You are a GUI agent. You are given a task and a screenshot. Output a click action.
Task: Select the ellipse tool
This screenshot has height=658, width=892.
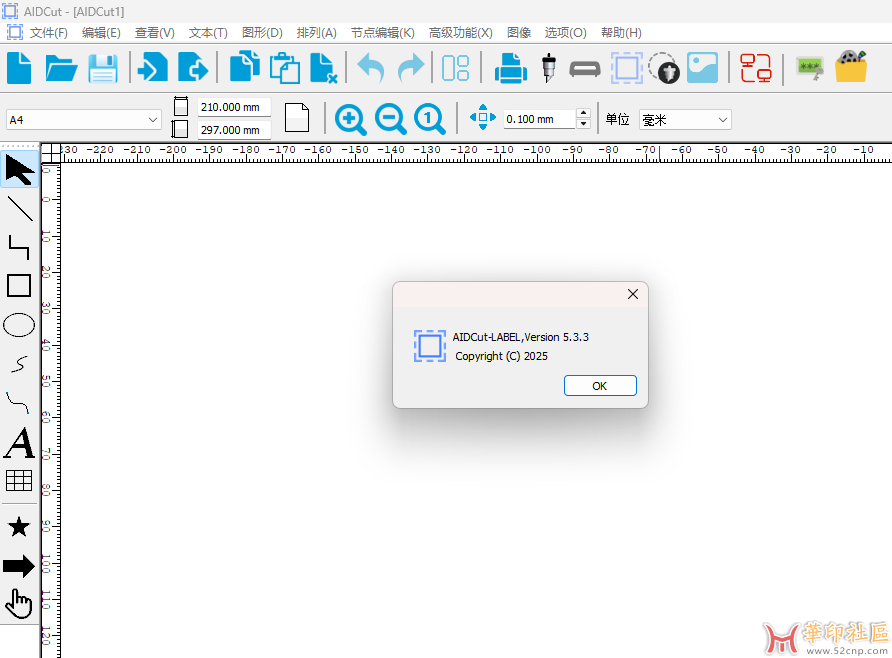click(19, 325)
